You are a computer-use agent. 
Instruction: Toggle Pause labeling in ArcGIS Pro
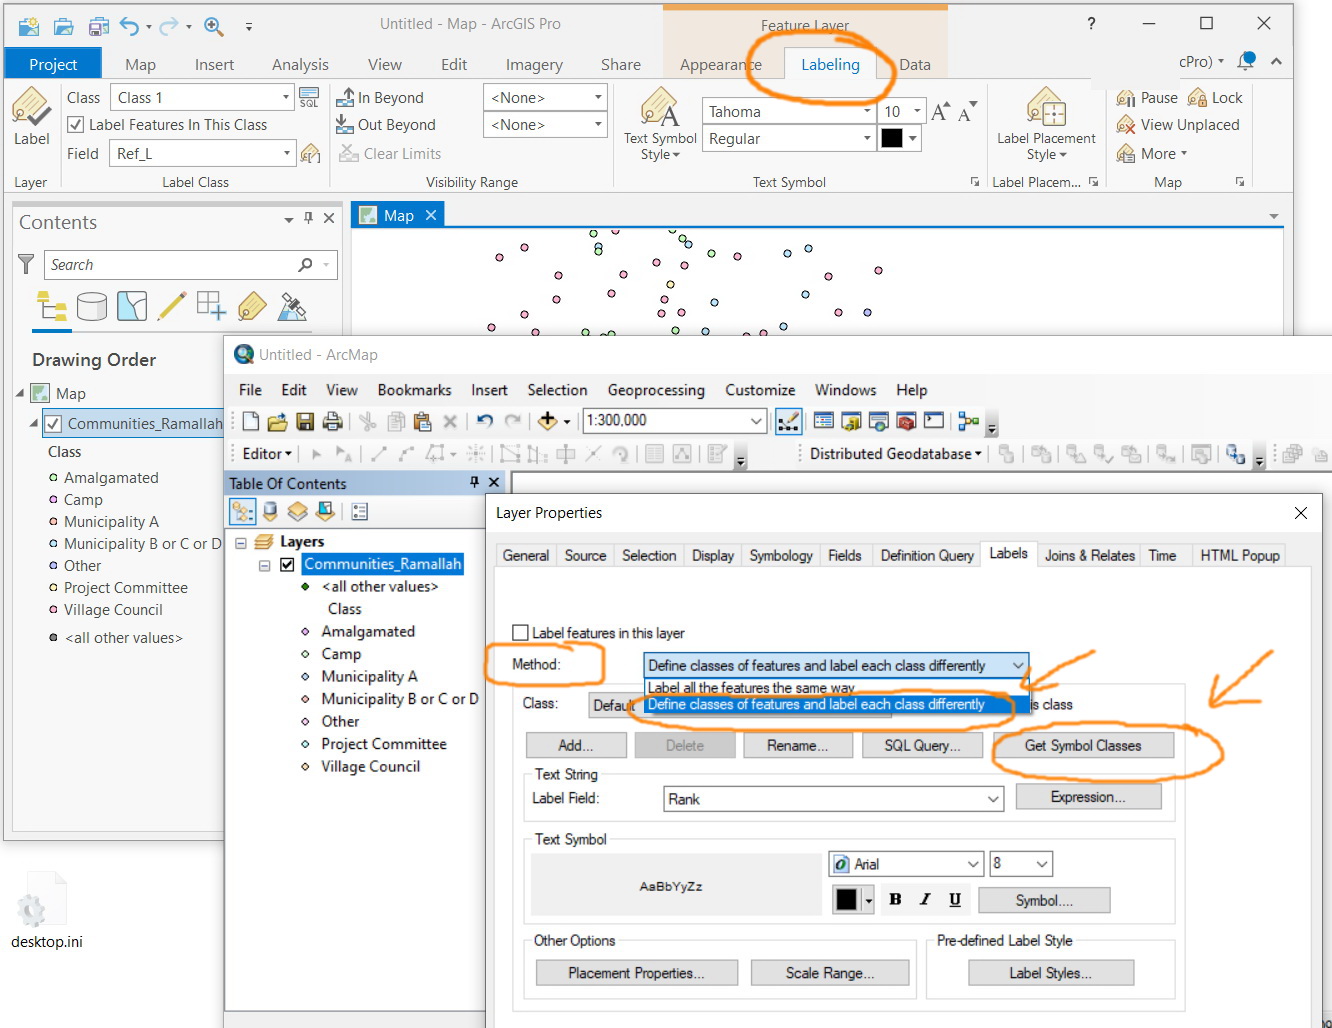(x=1147, y=98)
